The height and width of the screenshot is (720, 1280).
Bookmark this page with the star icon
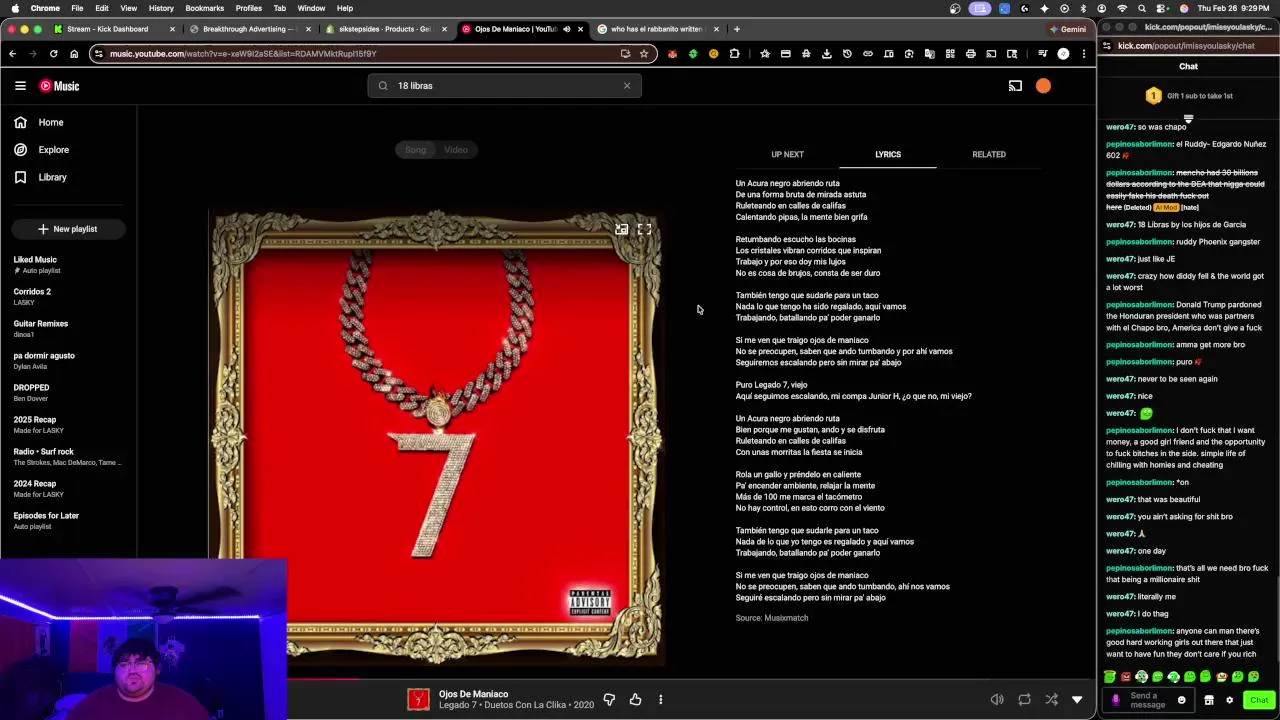[644, 54]
